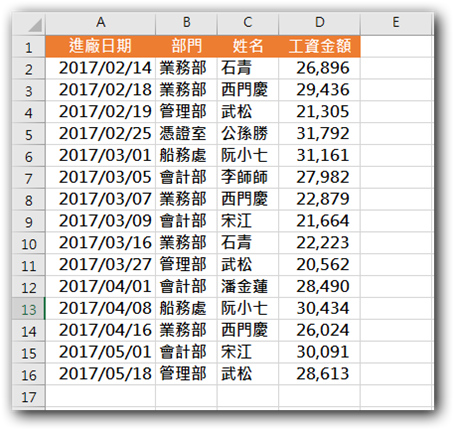Click 業務部 cell in row 2
This screenshot has height=430, width=454.
[186, 68]
